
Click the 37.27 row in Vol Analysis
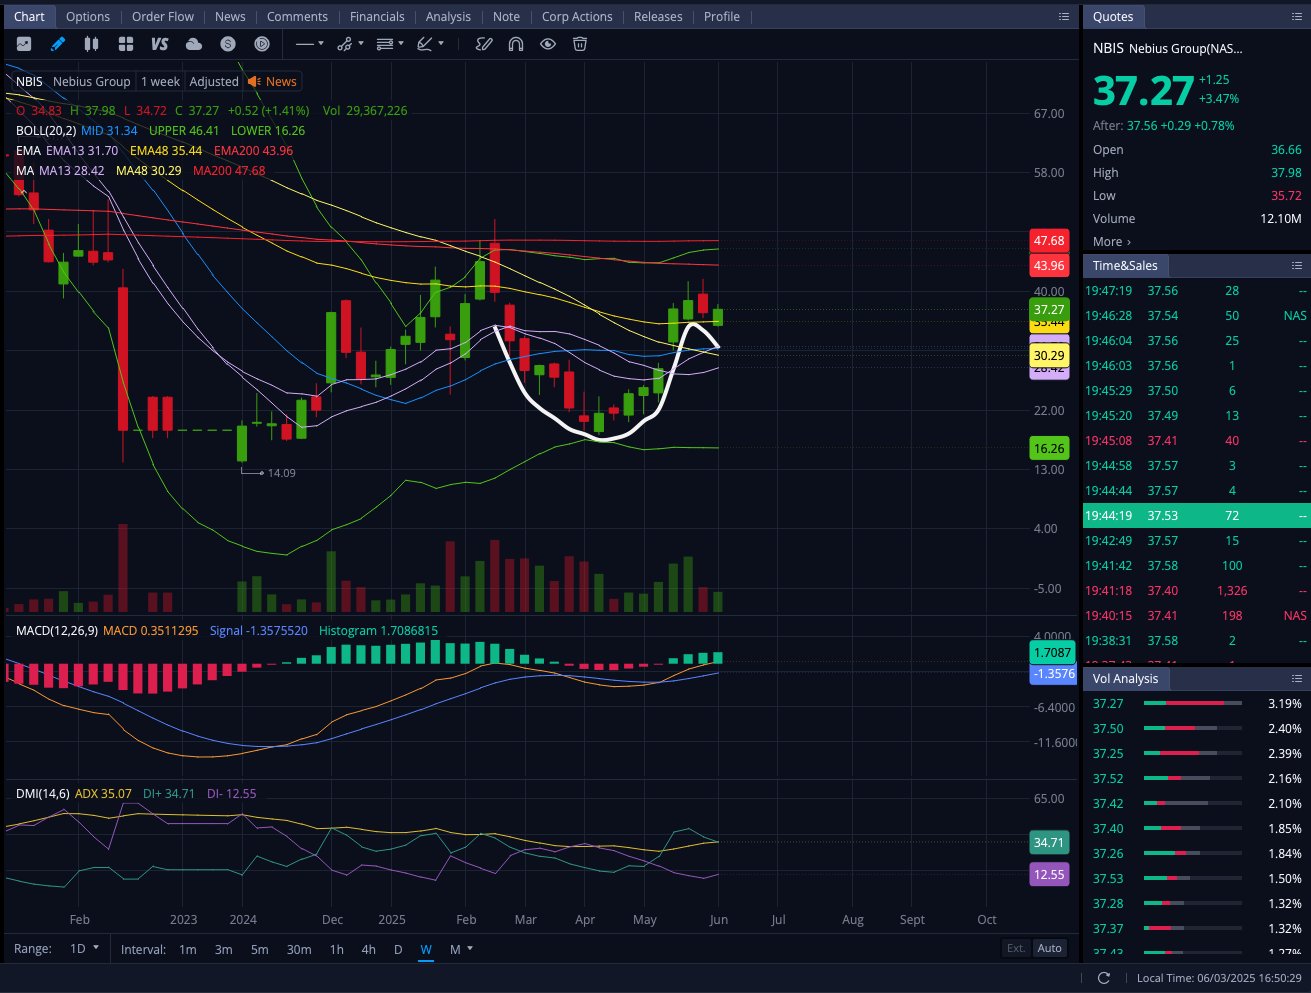pyautogui.click(x=1196, y=704)
